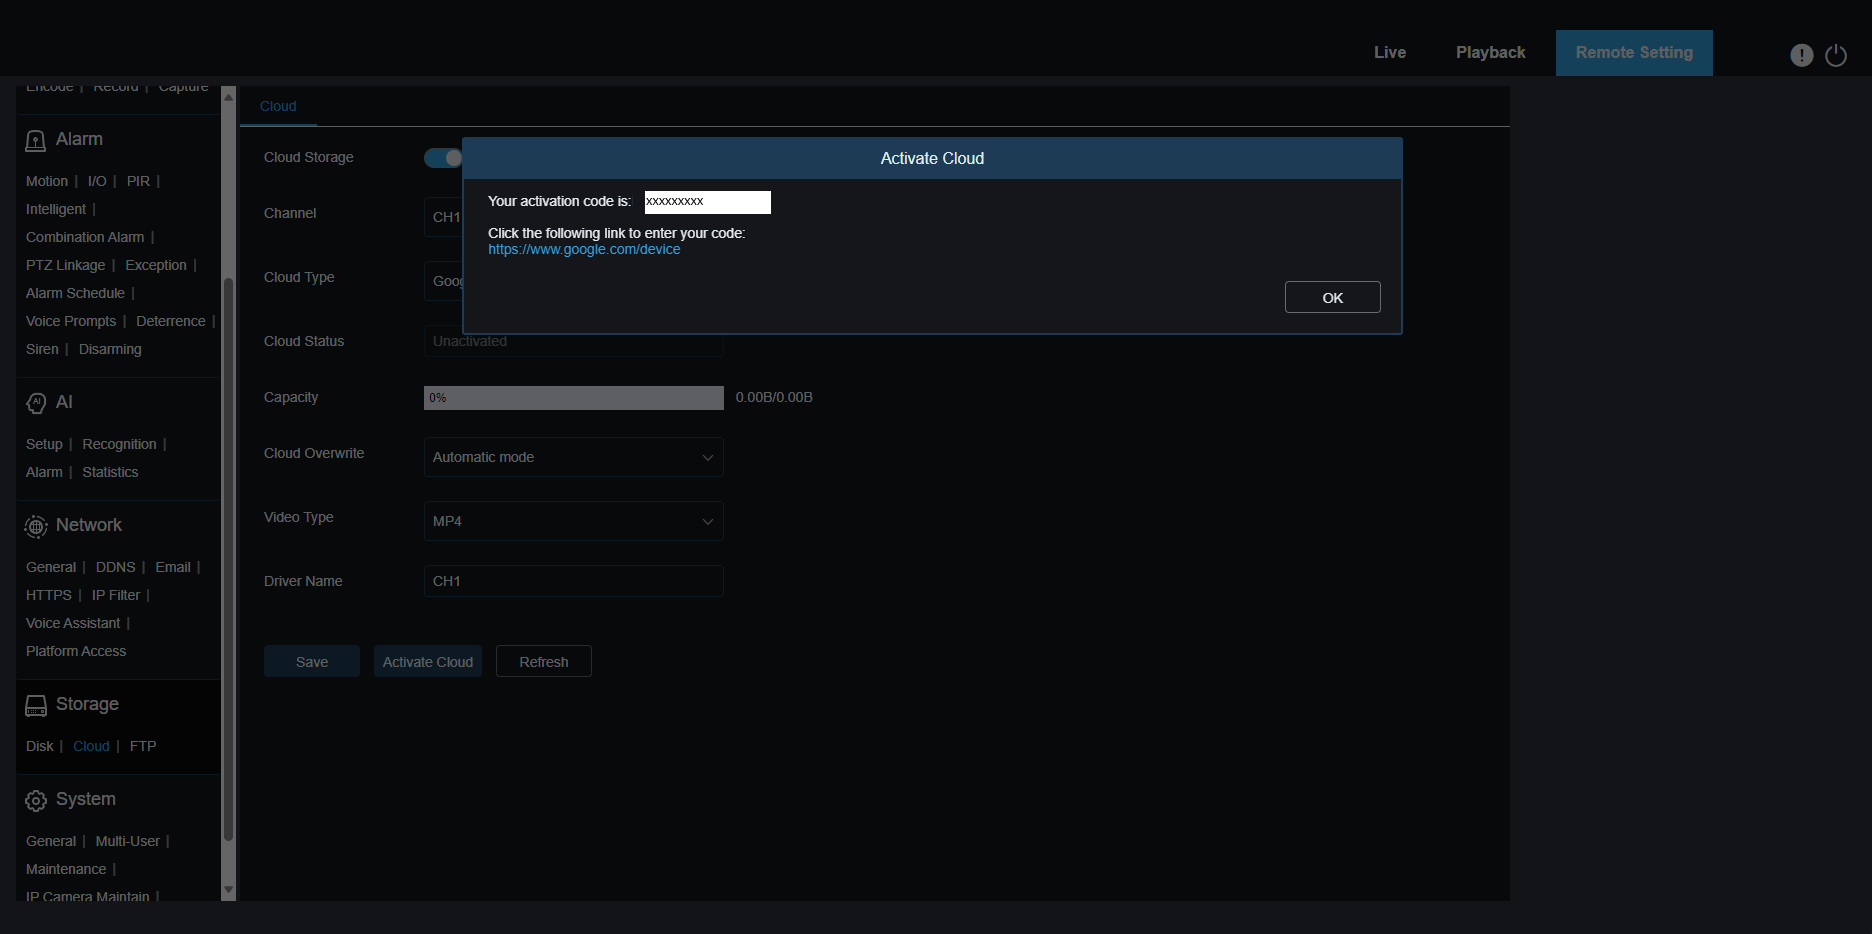Click the Driver Name input field

573,581
